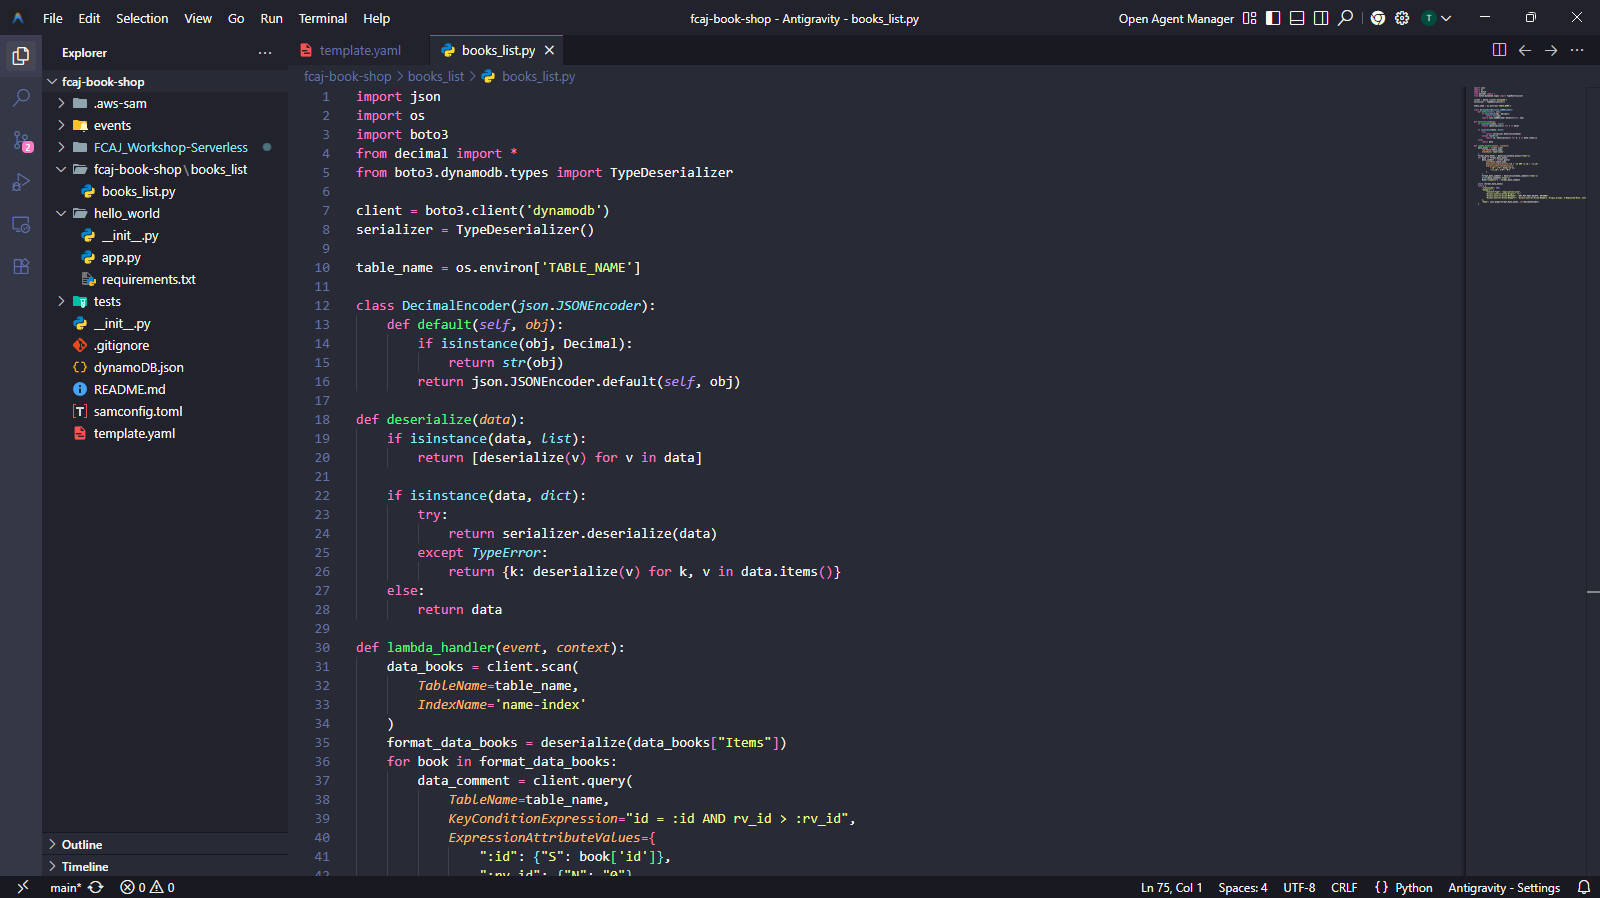Image resolution: width=1600 pixels, height=898 pixels.
Task: Open the Run menu
Action: [x=271, y=18]
